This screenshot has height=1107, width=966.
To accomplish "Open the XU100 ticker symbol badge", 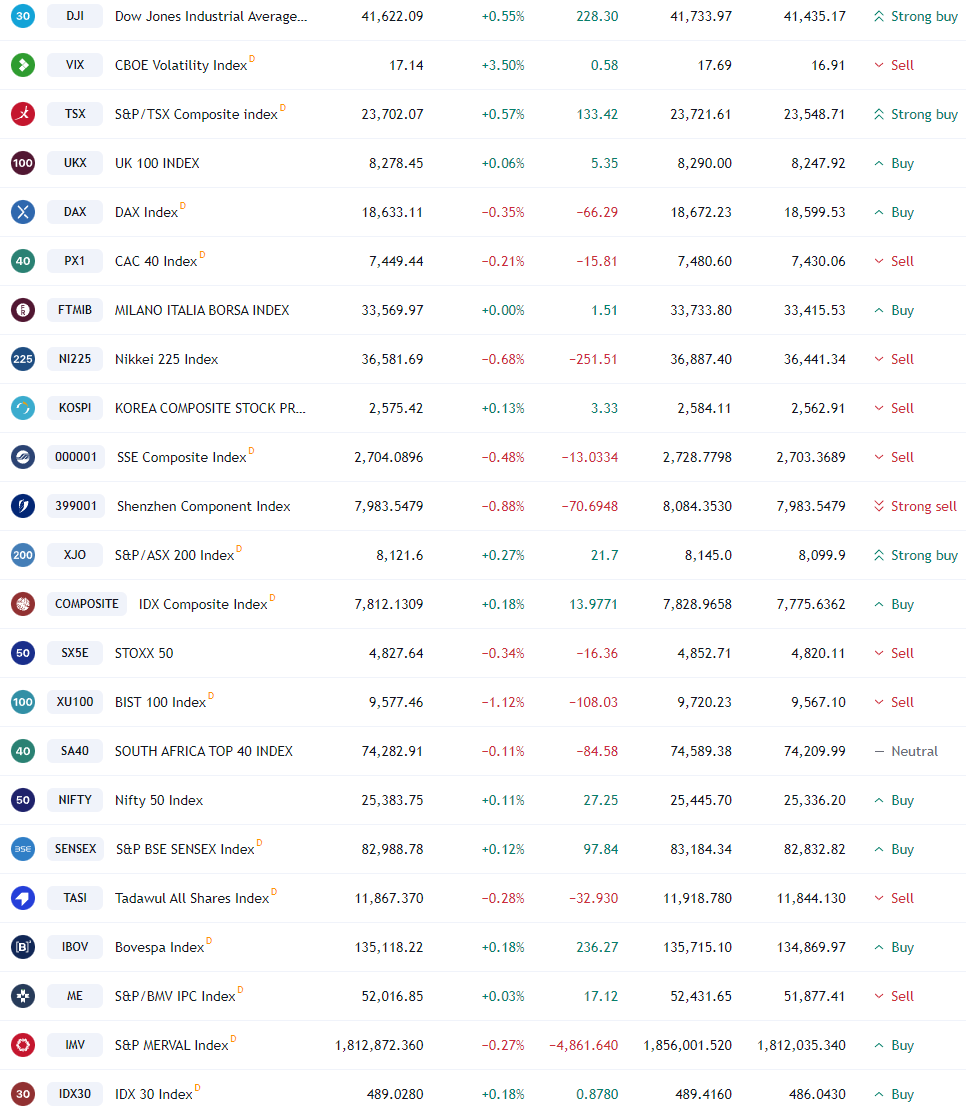I will tap(75, 702).
